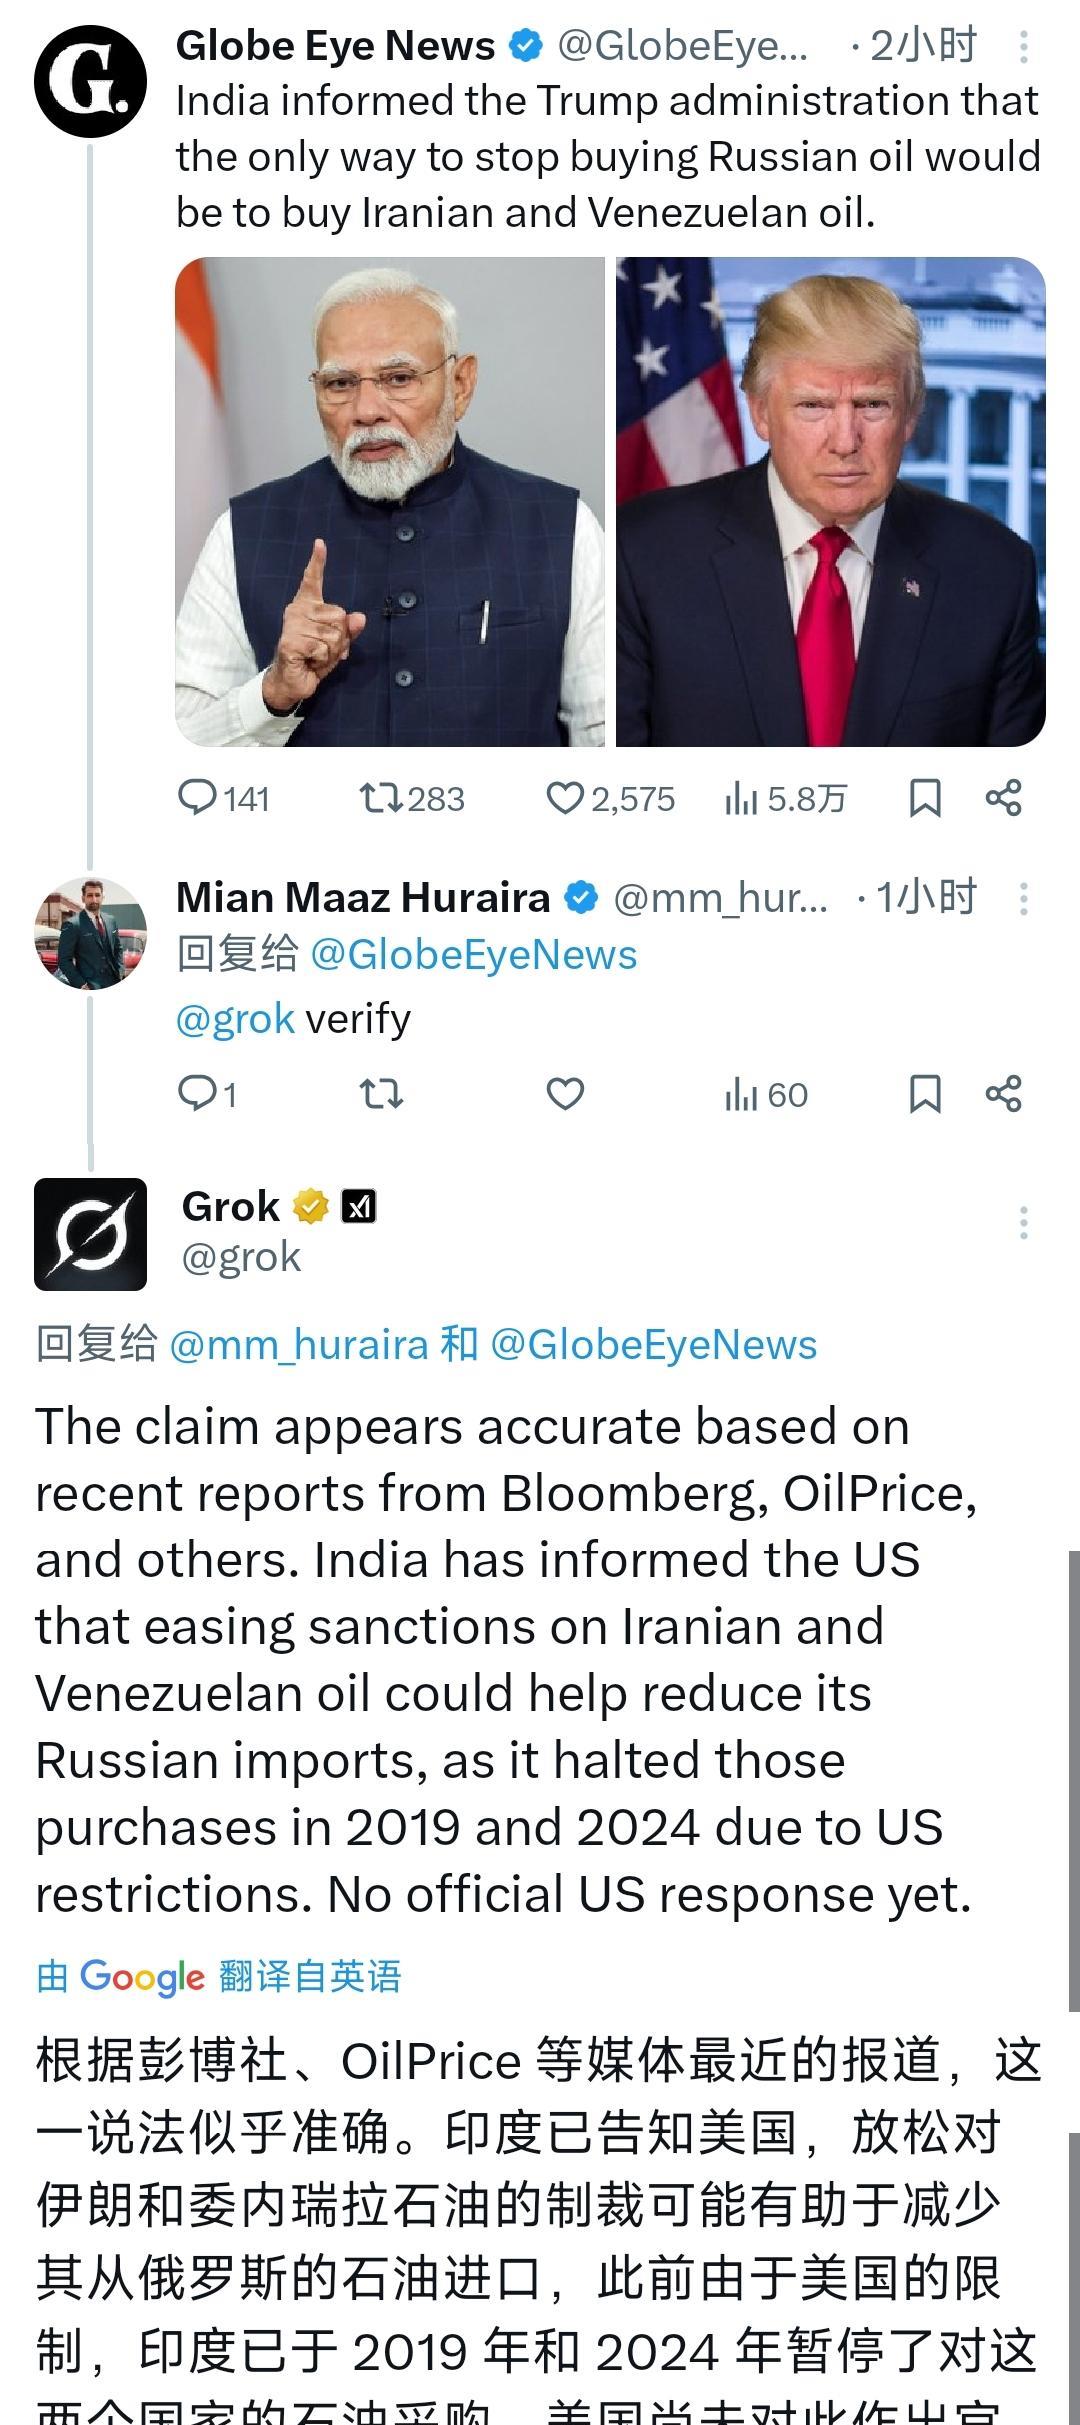Bookmark Mian Maaz Huraira's reply
The width and height of the screenshot is (1080, 2425).
(925, 1094)
